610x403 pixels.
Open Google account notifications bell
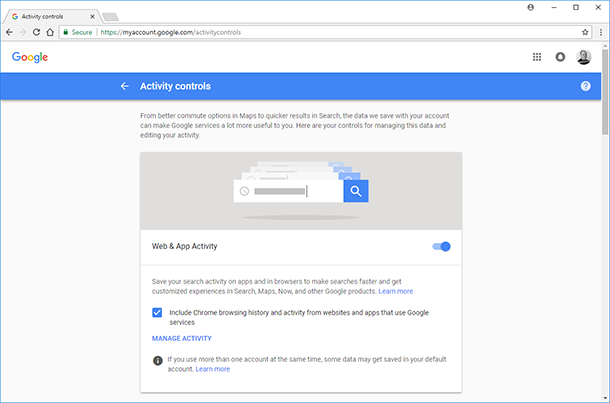(560, 57)
